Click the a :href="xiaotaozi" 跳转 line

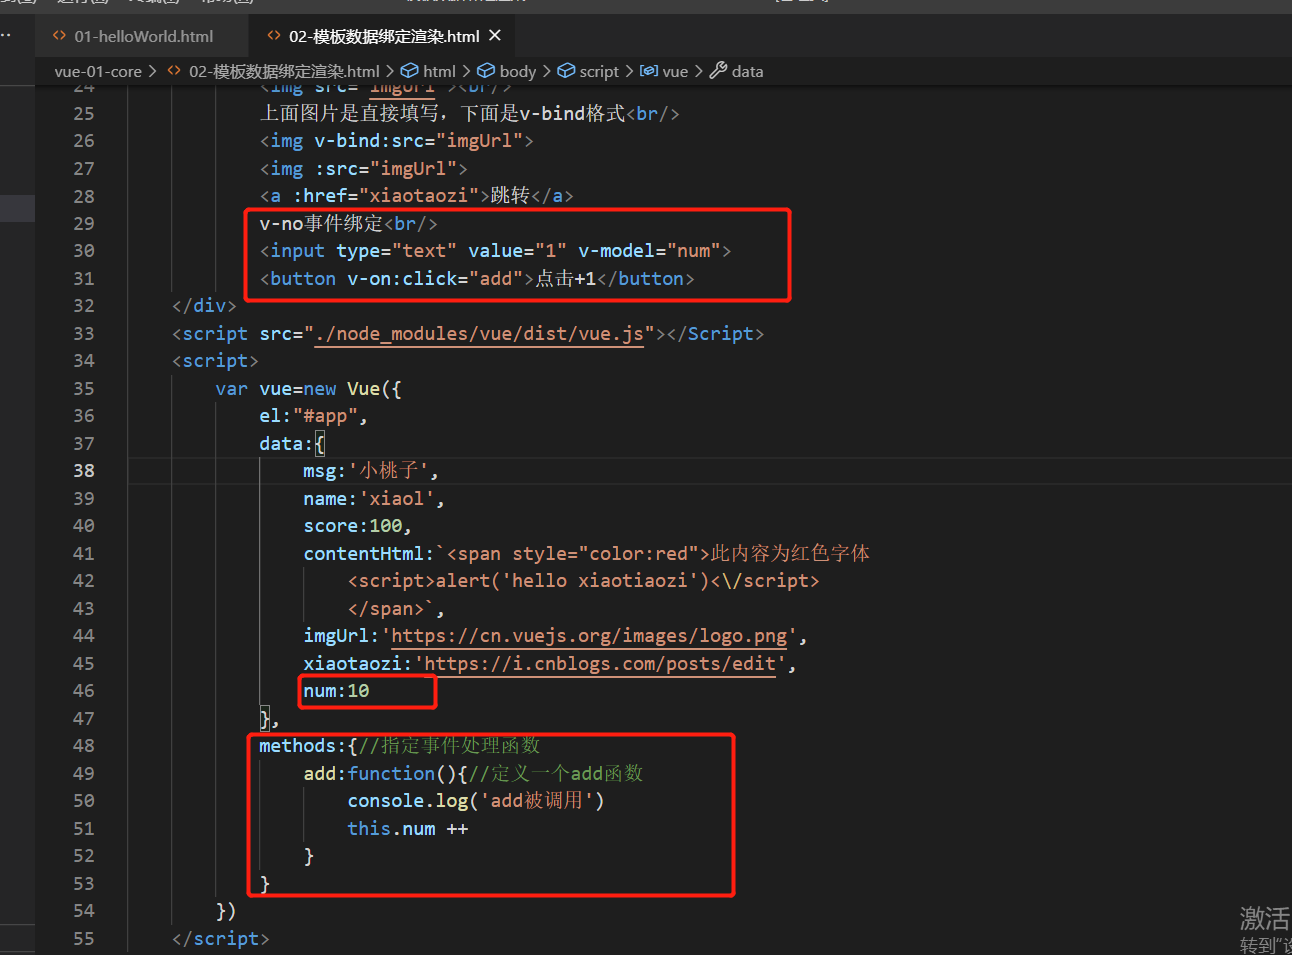[x=416, y=196]
